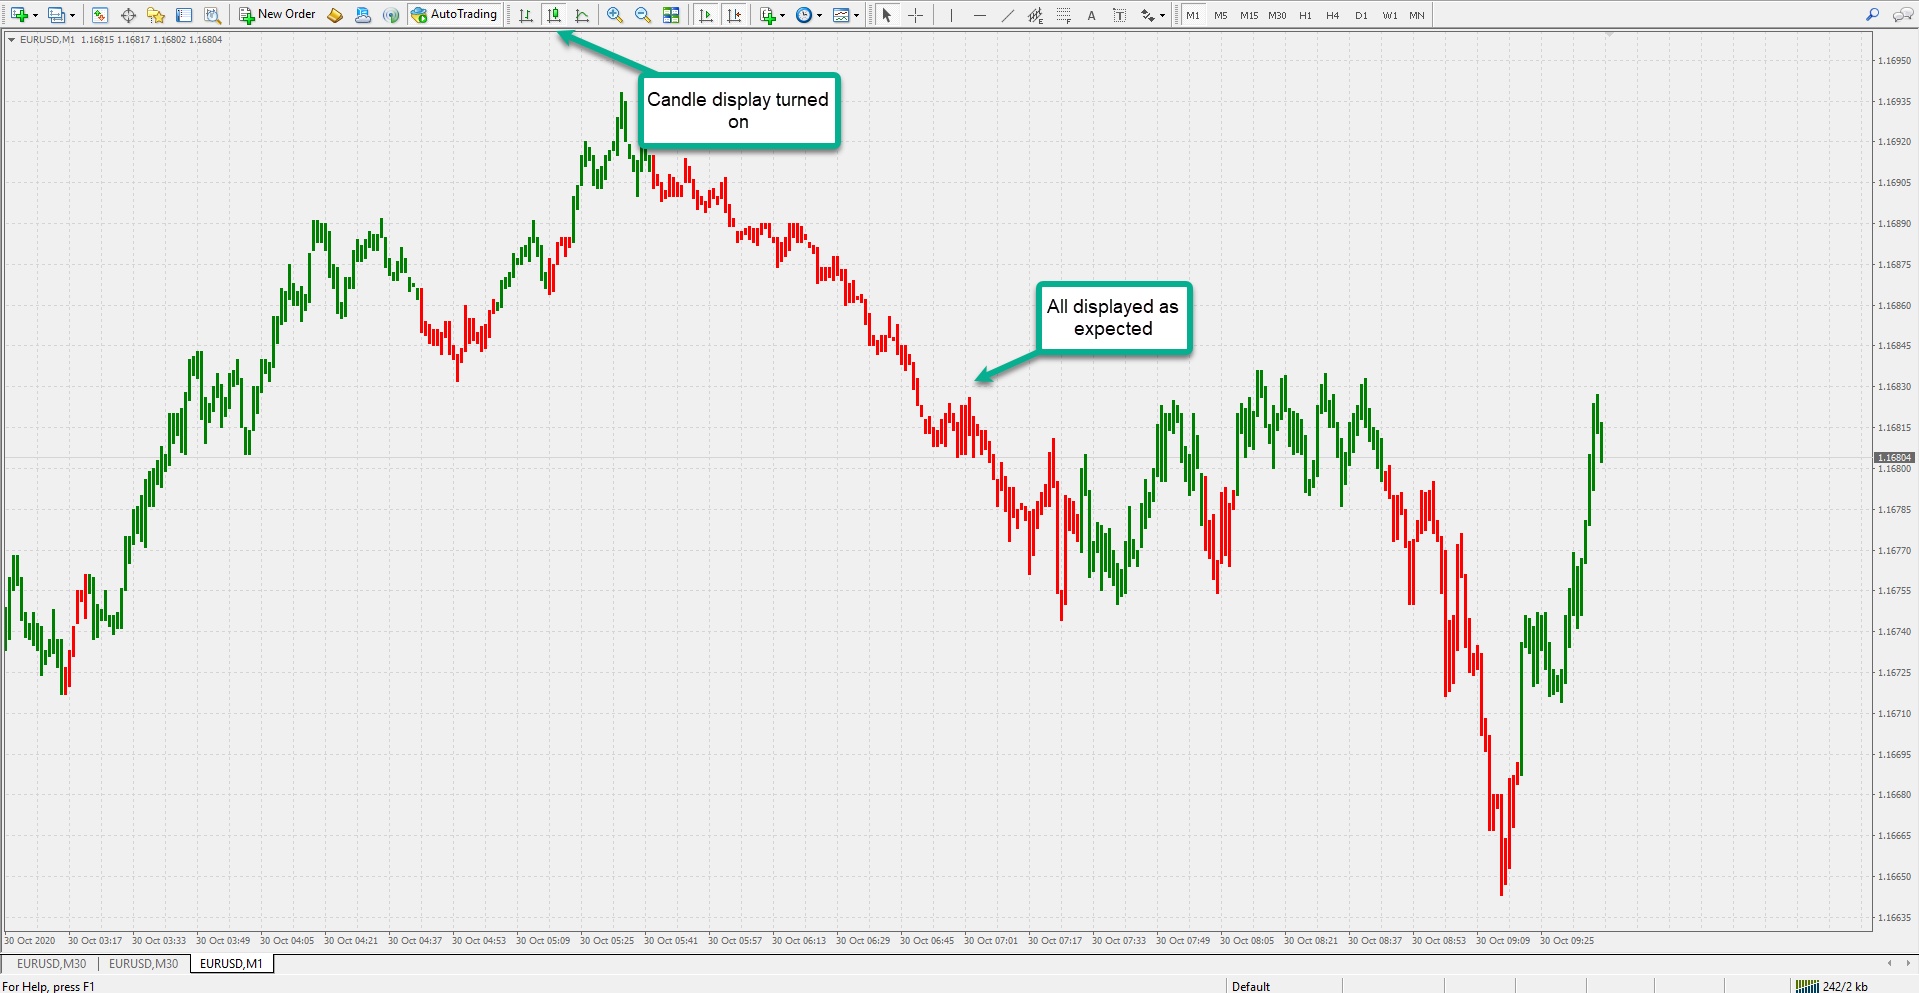1919x993 pixels.
Task: Activate the arrow cursor tool
Action: pos(887,14)
